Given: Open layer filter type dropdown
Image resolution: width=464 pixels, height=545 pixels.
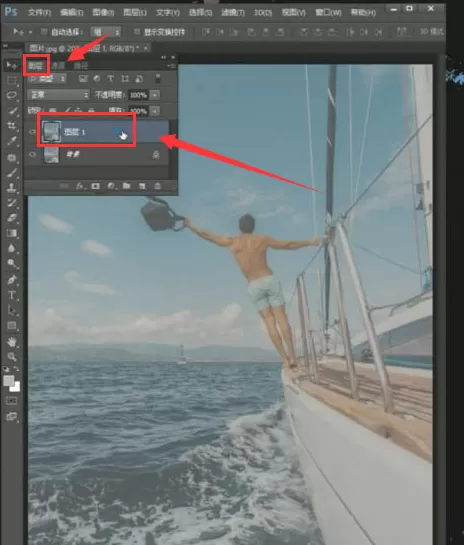Looking at the screenshot, I should pyautogui.click(x=47, y=79).
